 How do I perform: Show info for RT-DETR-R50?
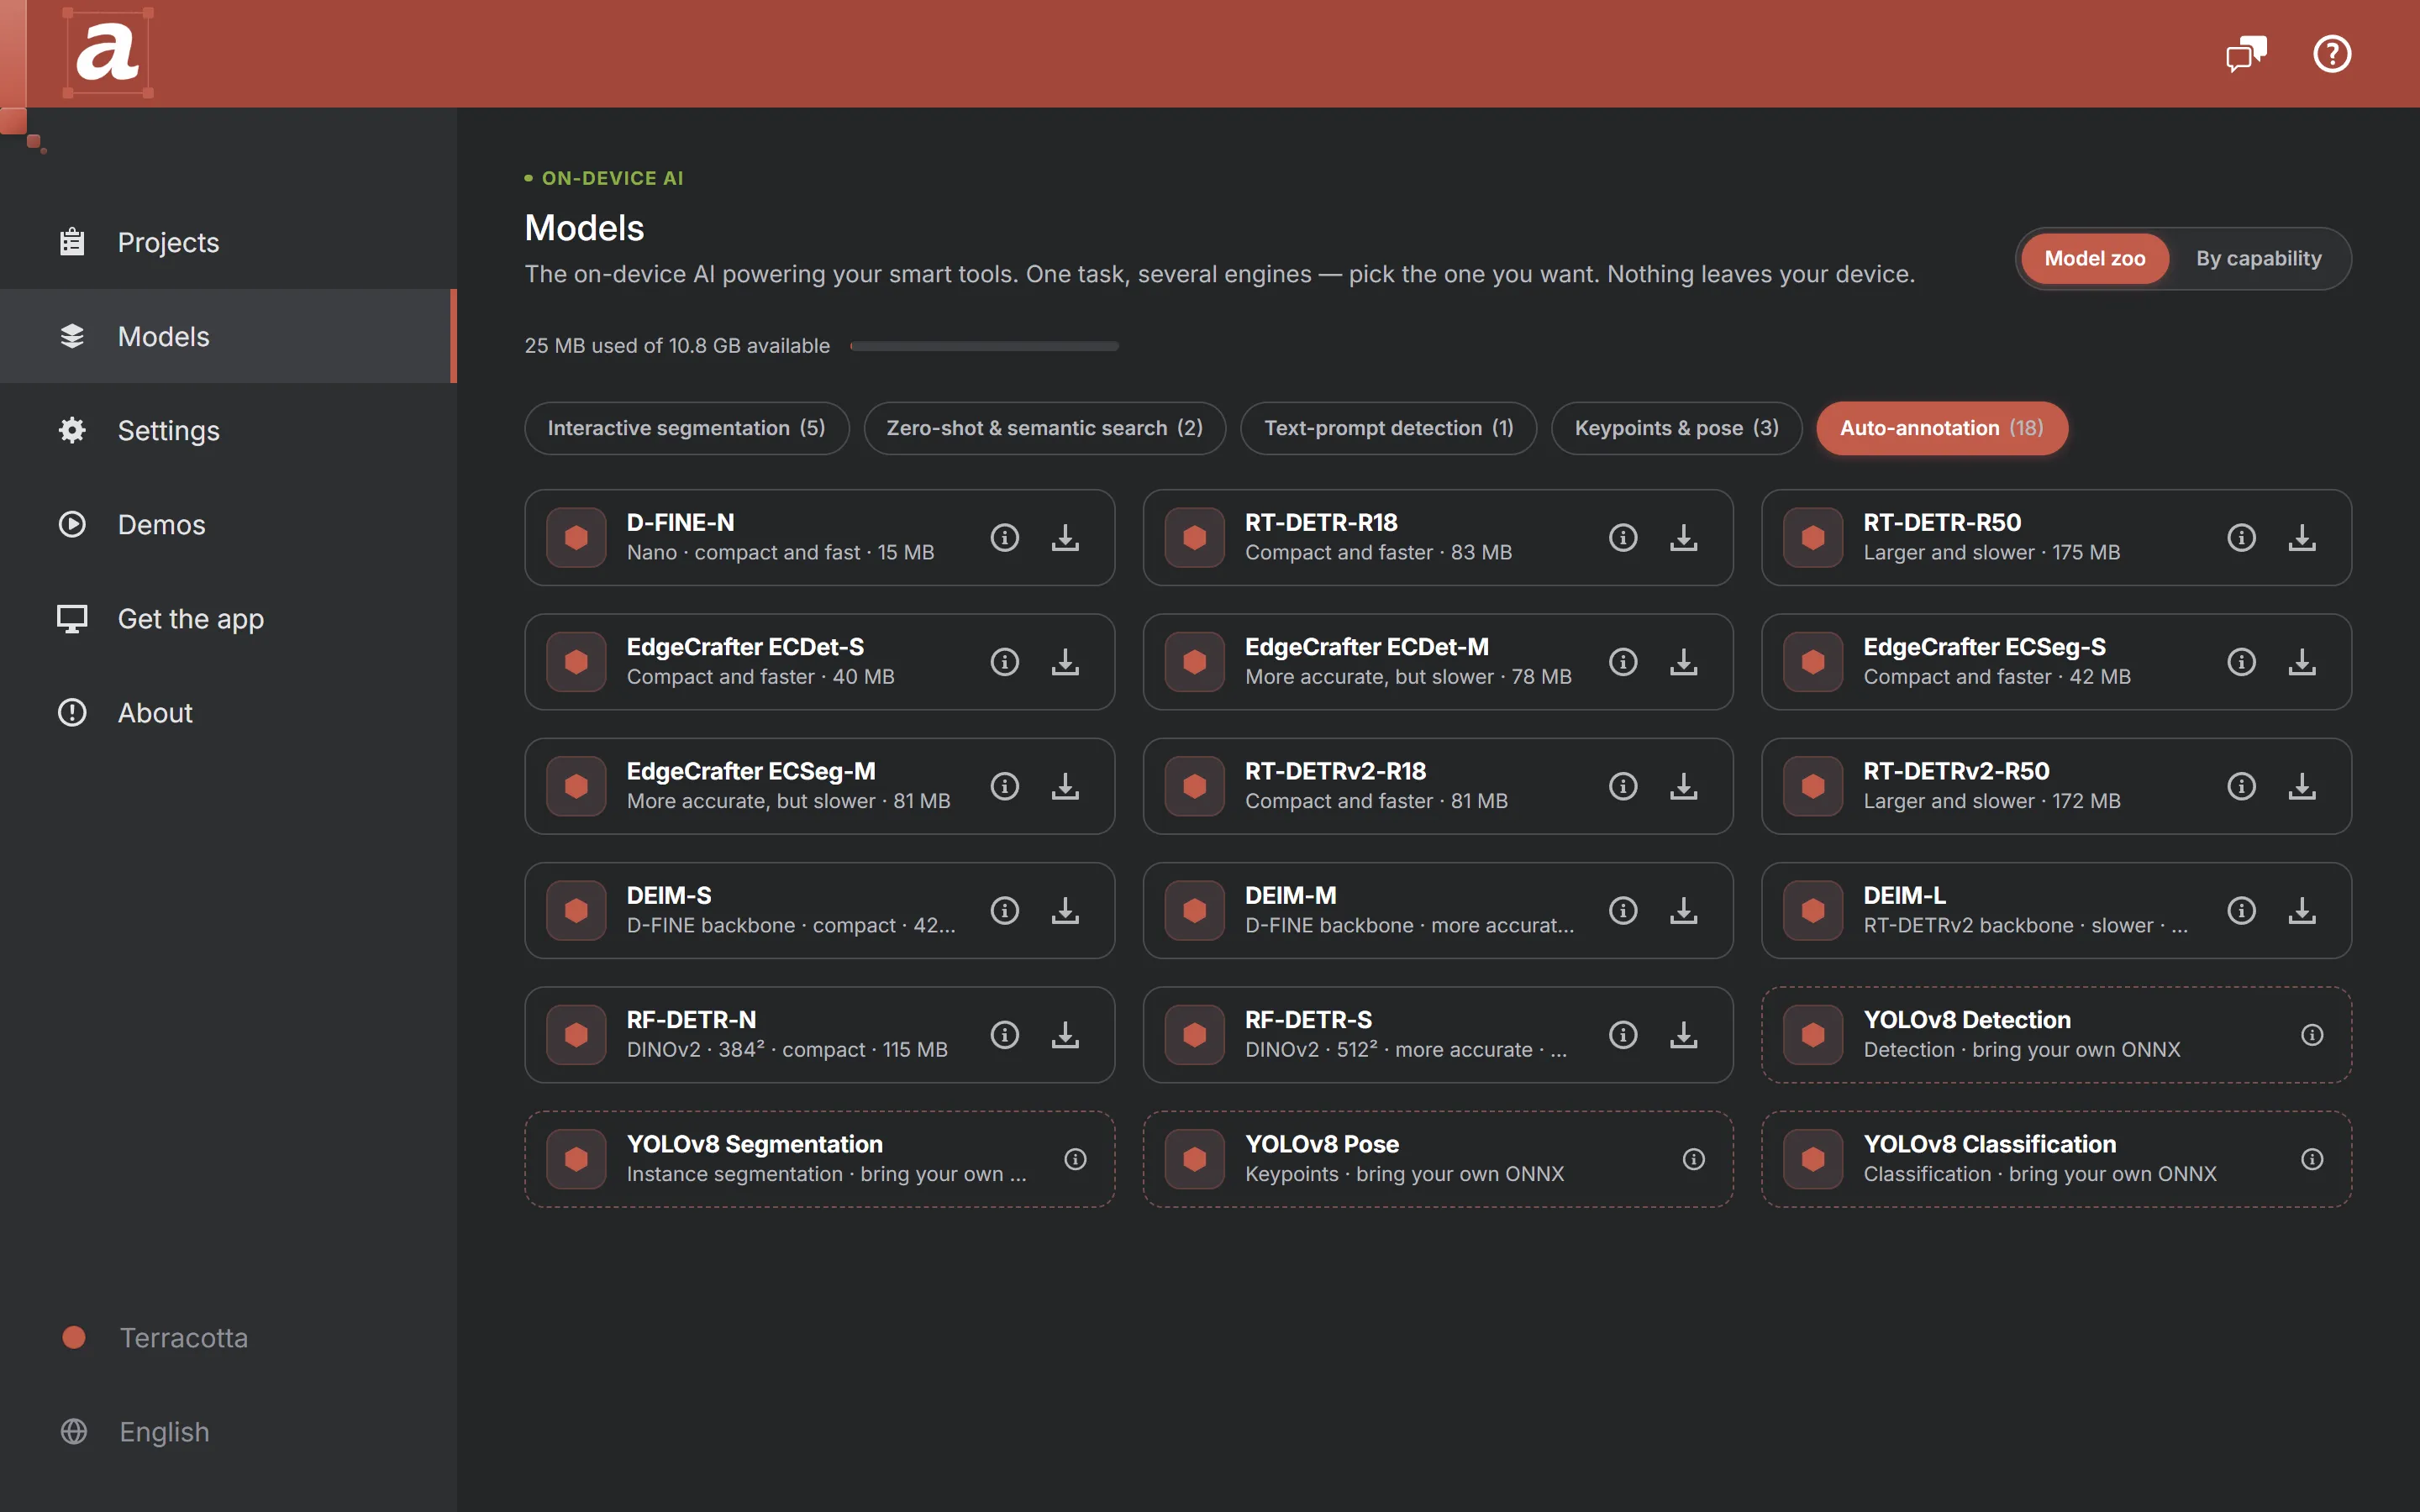pyautogui.click(x=2241, y=538)
